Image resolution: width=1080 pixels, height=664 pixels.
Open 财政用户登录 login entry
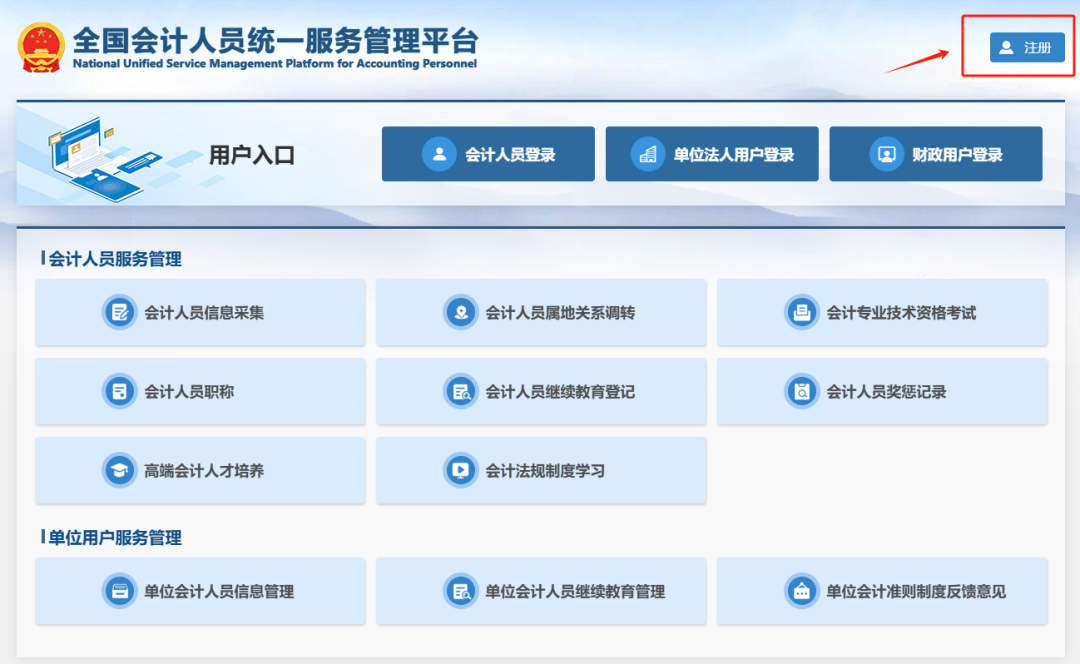pos(936,154)
